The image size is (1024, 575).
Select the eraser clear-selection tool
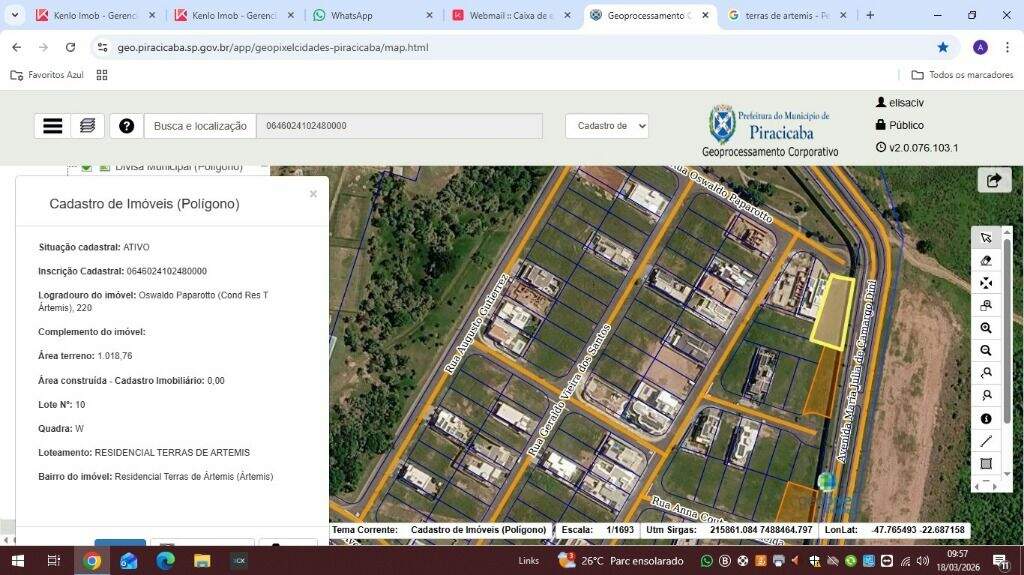tap(986, 261)
